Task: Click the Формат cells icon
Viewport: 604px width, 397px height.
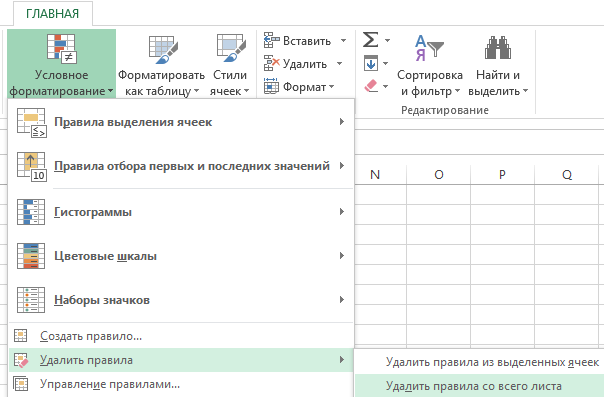Action: 271,86
